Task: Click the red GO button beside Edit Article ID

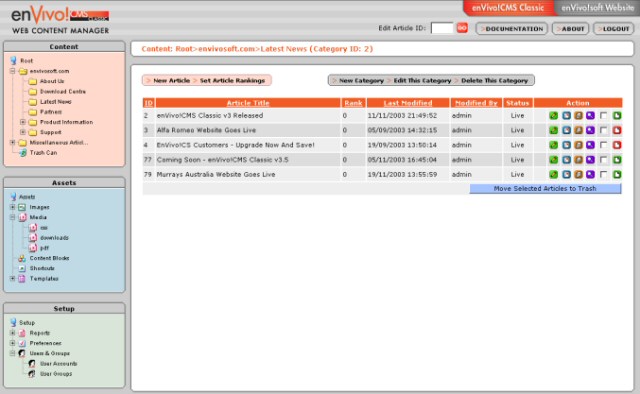Action: click(462, 28)
